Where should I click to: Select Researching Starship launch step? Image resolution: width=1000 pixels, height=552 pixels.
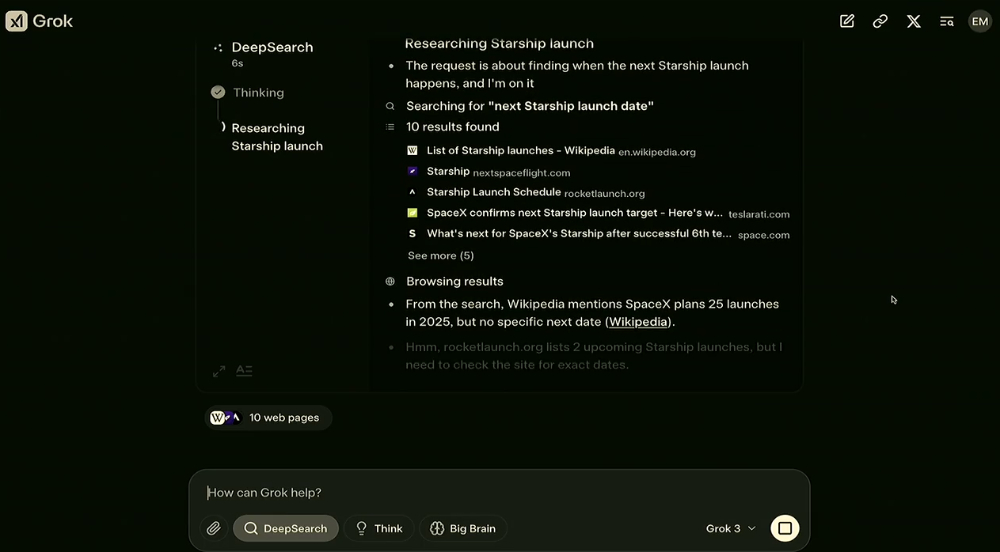(277, 137)
